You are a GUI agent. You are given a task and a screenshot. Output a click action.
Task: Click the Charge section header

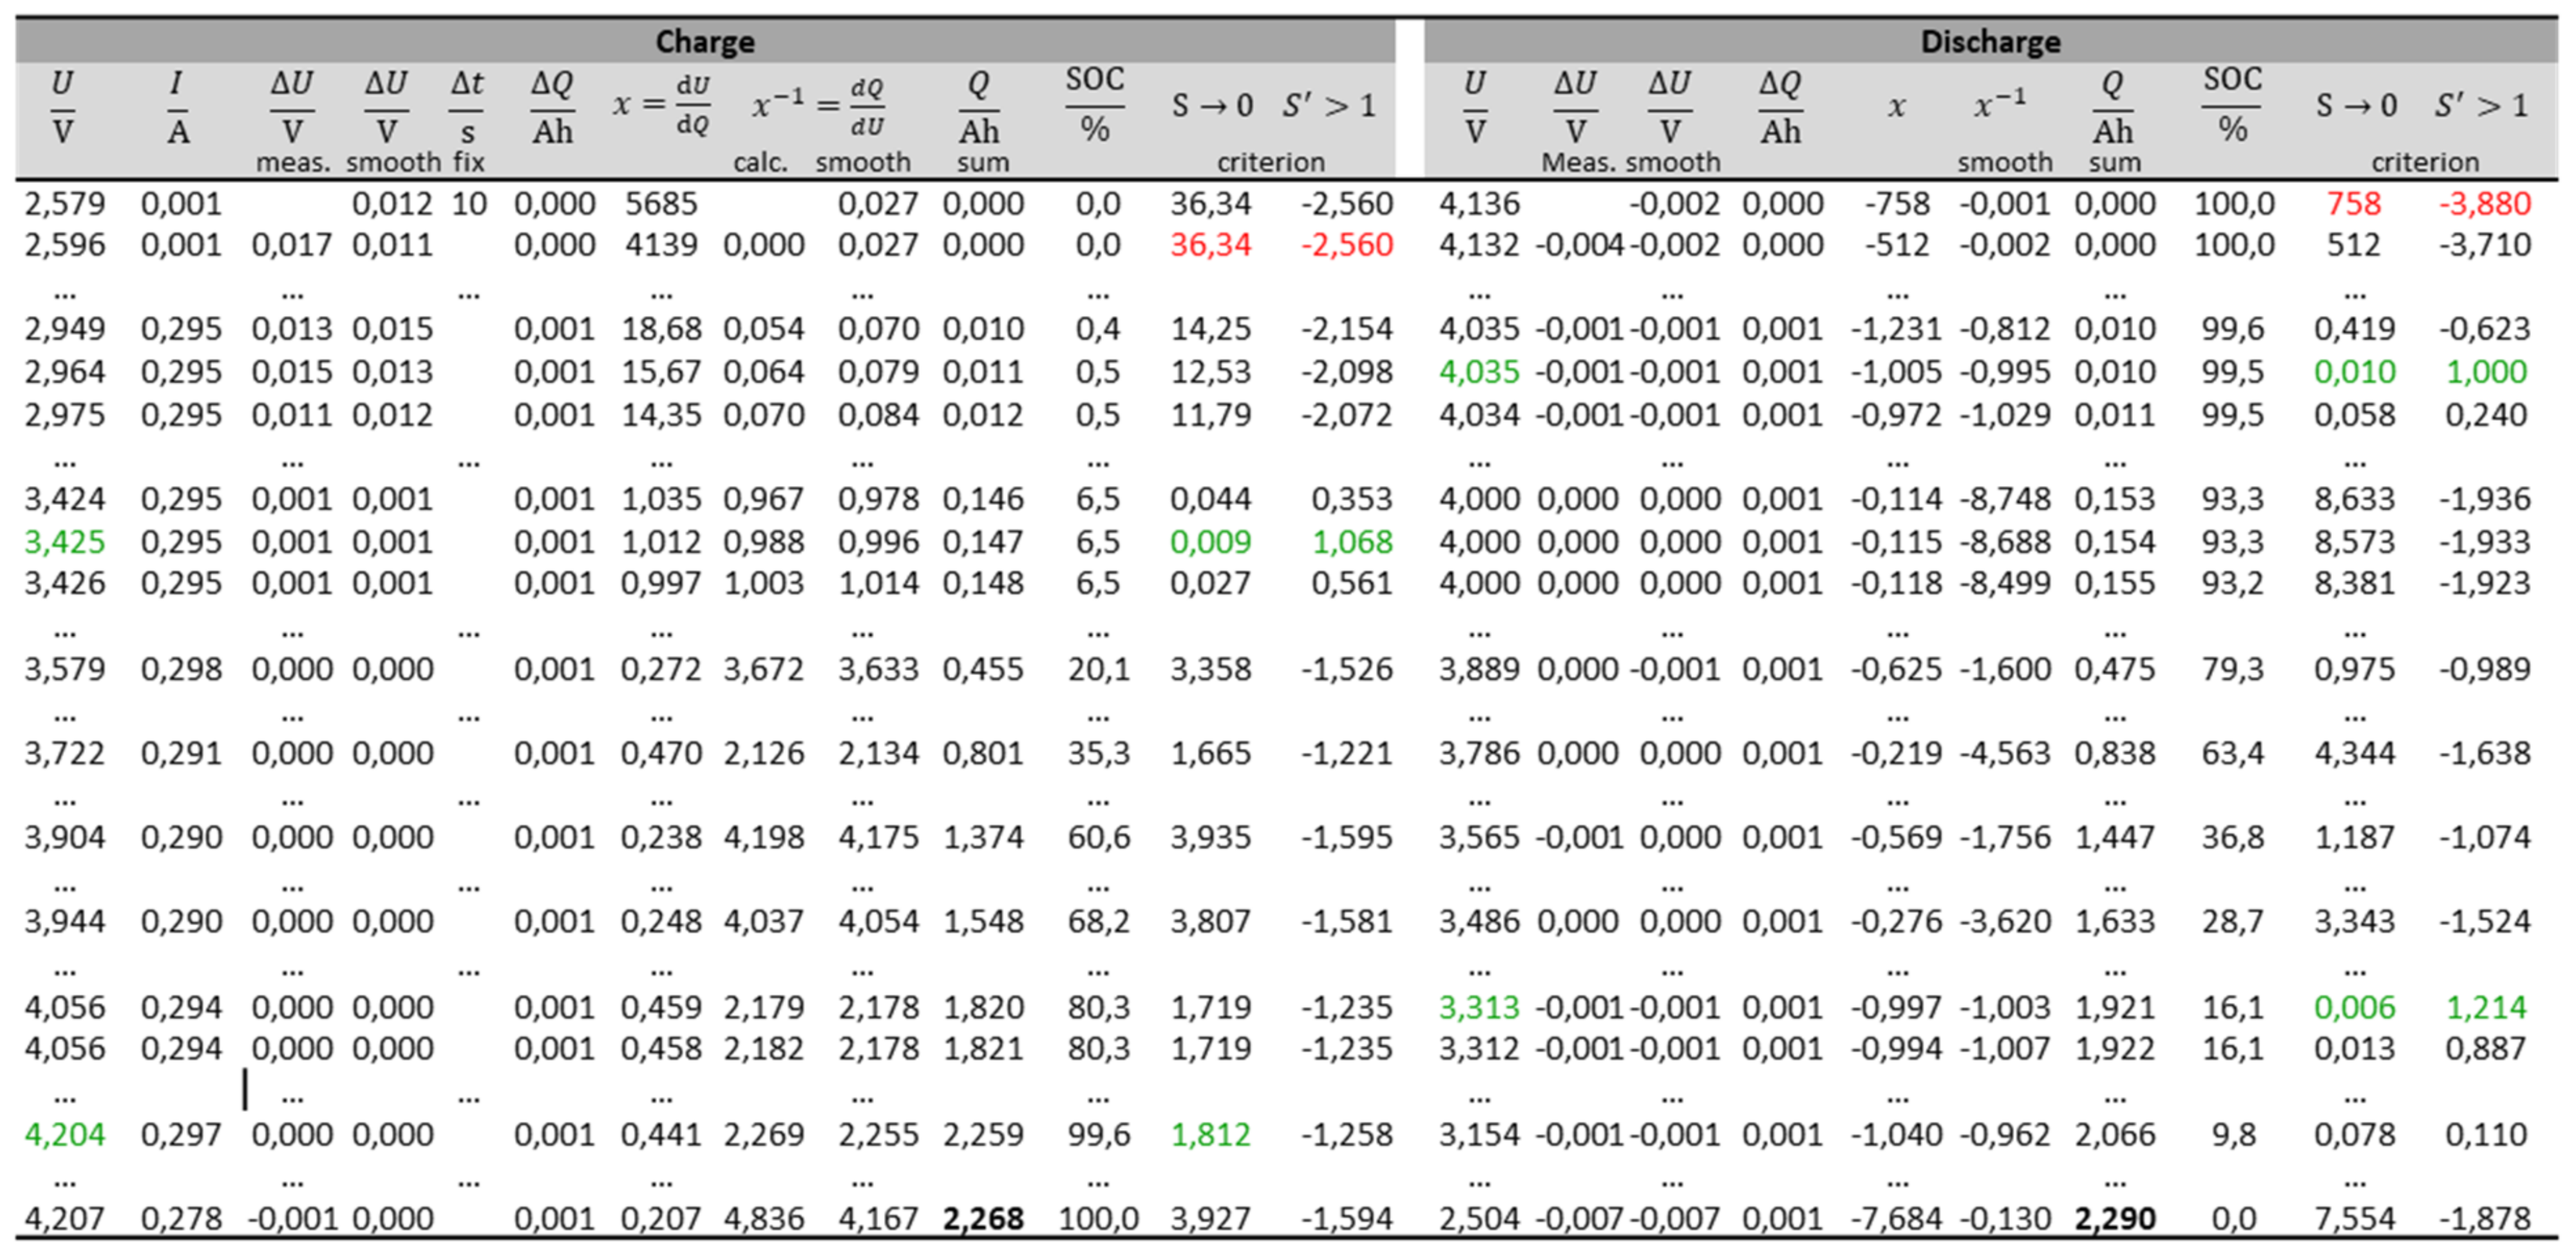point(705,42)
